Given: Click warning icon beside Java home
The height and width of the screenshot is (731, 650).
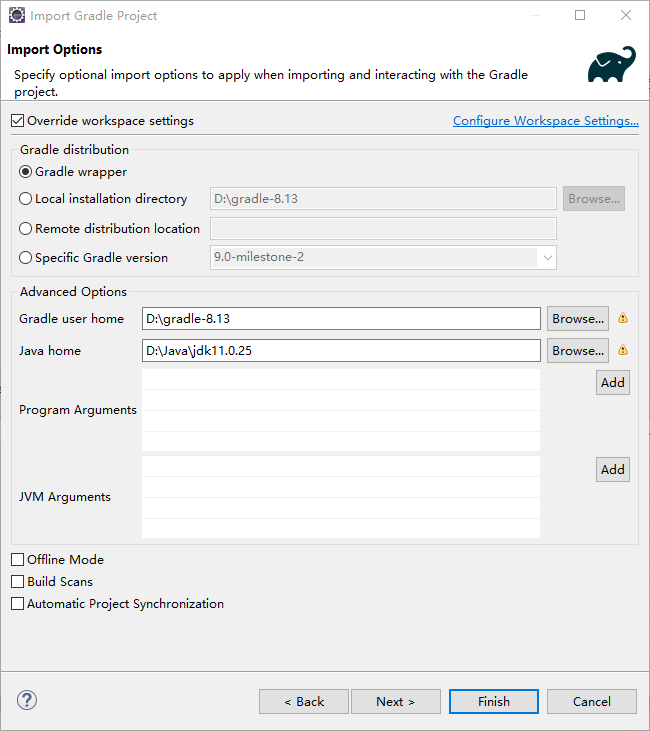Looking at the screenshot, I should pos(622,350).
